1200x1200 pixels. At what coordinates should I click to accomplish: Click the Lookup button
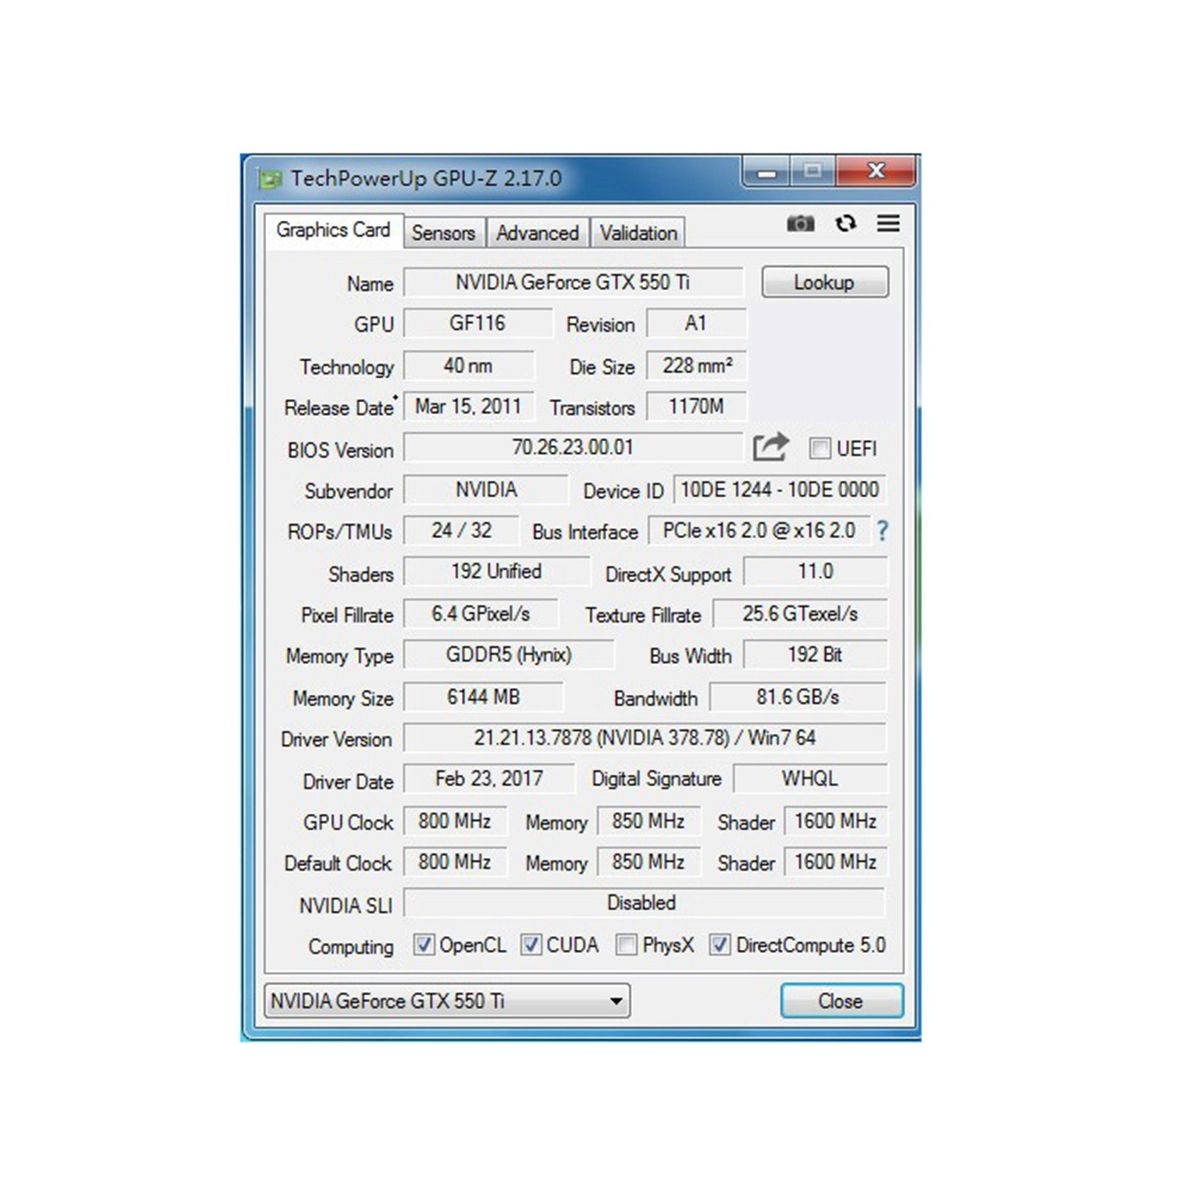[824, 282]
